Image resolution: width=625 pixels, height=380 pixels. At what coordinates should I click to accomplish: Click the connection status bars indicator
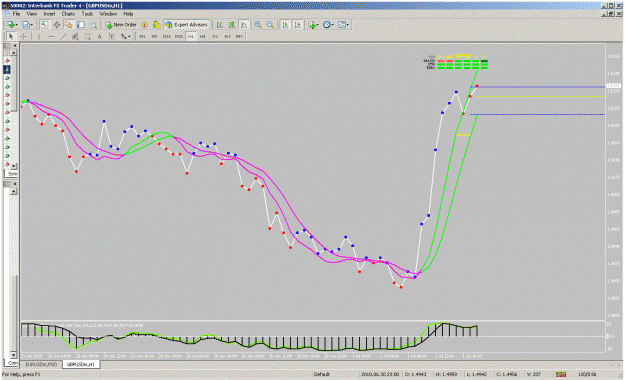click(x=561, y=374)
